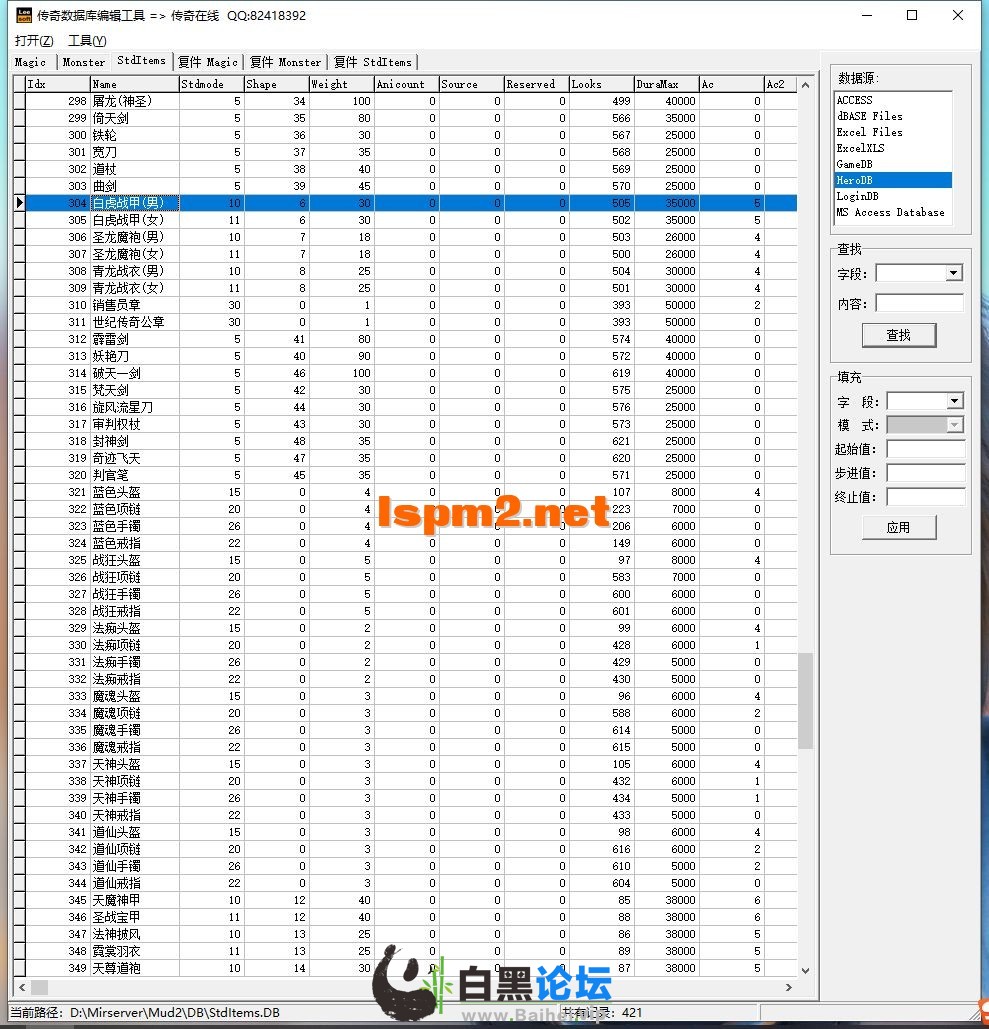Click the row selector for row 298
Viewport: 989px width, 1029px height.
[x=19, y=101]
